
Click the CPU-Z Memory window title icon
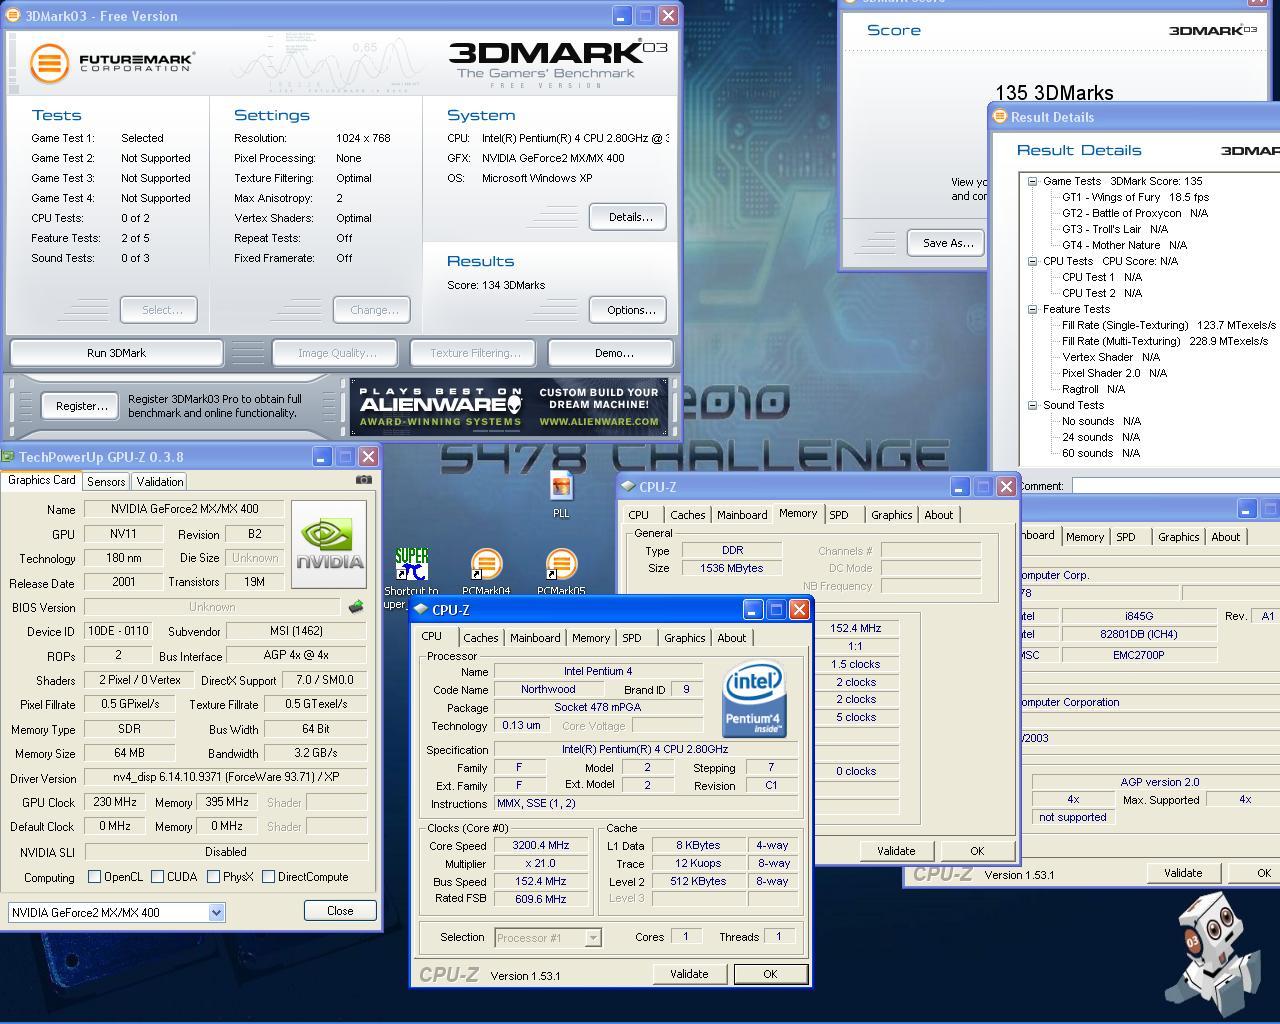[x=628, y=486]
